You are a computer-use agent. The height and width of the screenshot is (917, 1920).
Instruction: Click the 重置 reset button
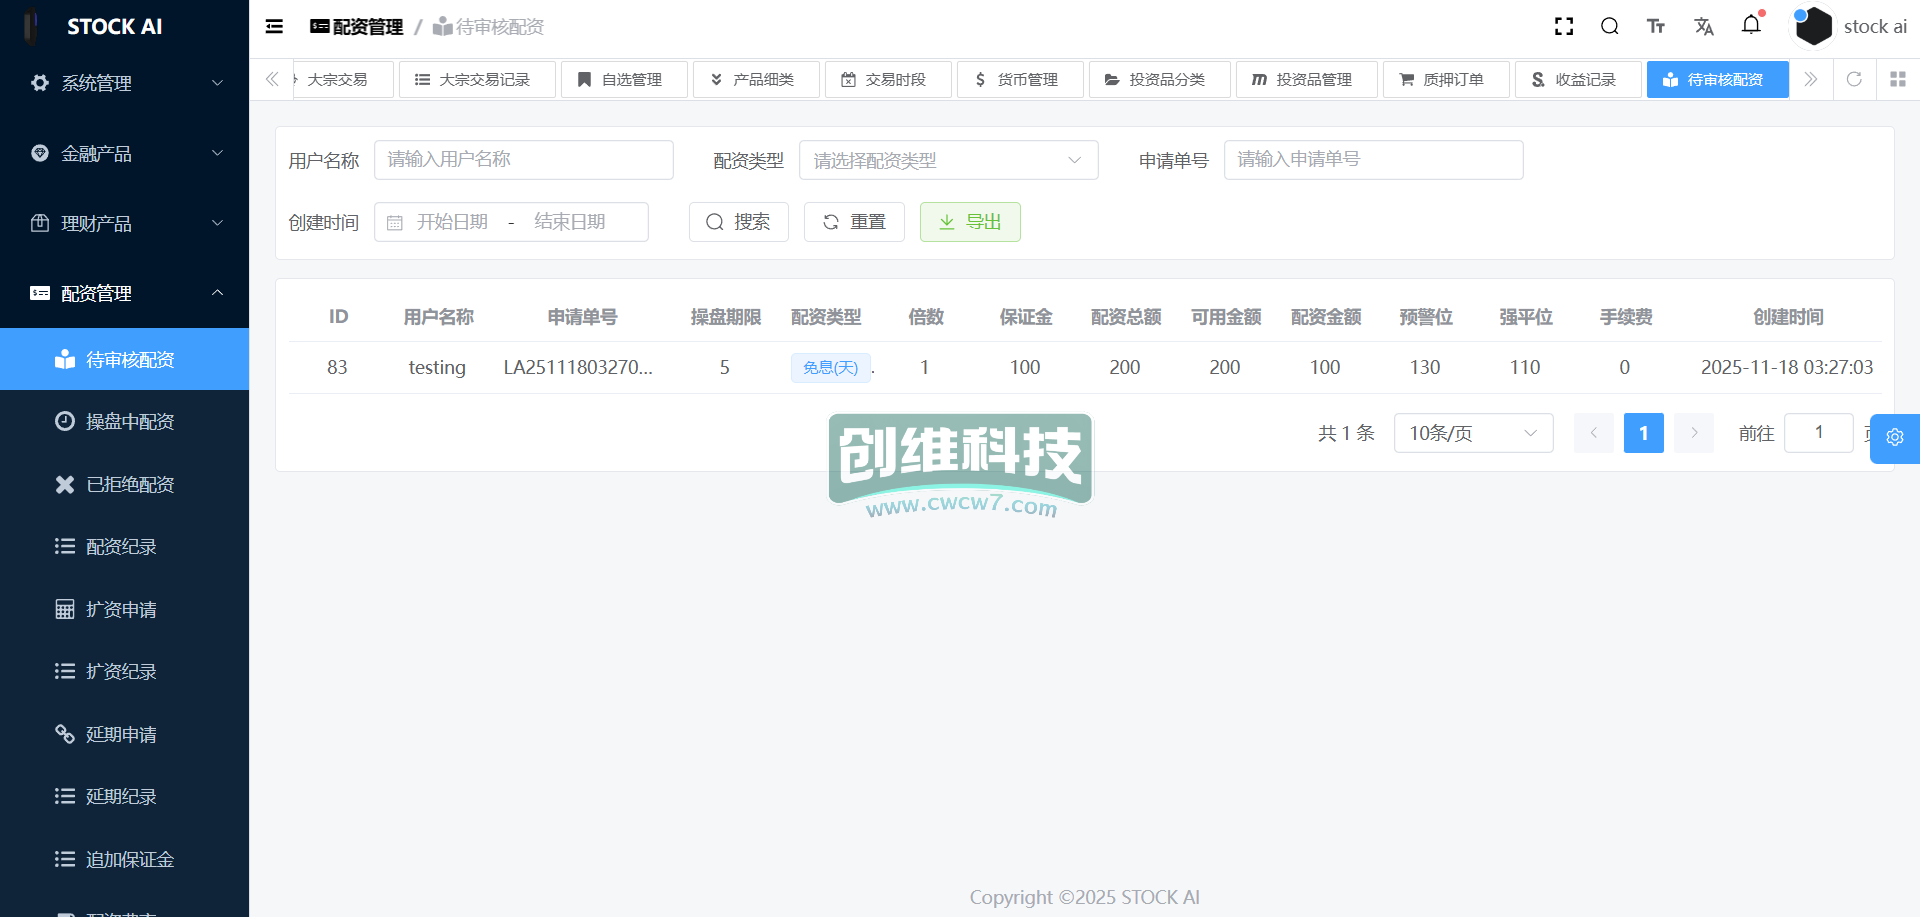[854, 222]
